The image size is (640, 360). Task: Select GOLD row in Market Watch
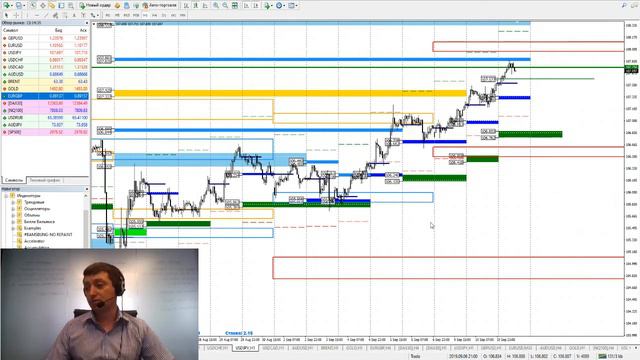(45, 89)
